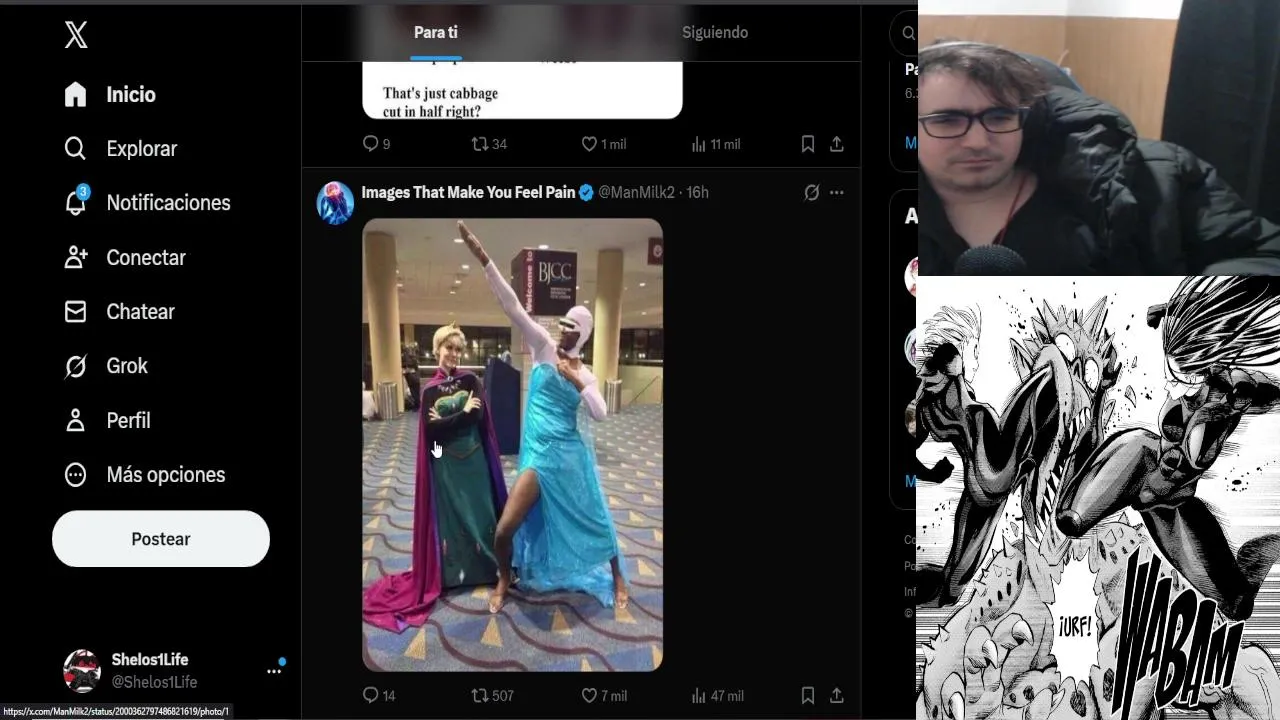Like the post with 1 mil likes
The width and height of the screenshot is (1280, 720).
click(604, 144)
